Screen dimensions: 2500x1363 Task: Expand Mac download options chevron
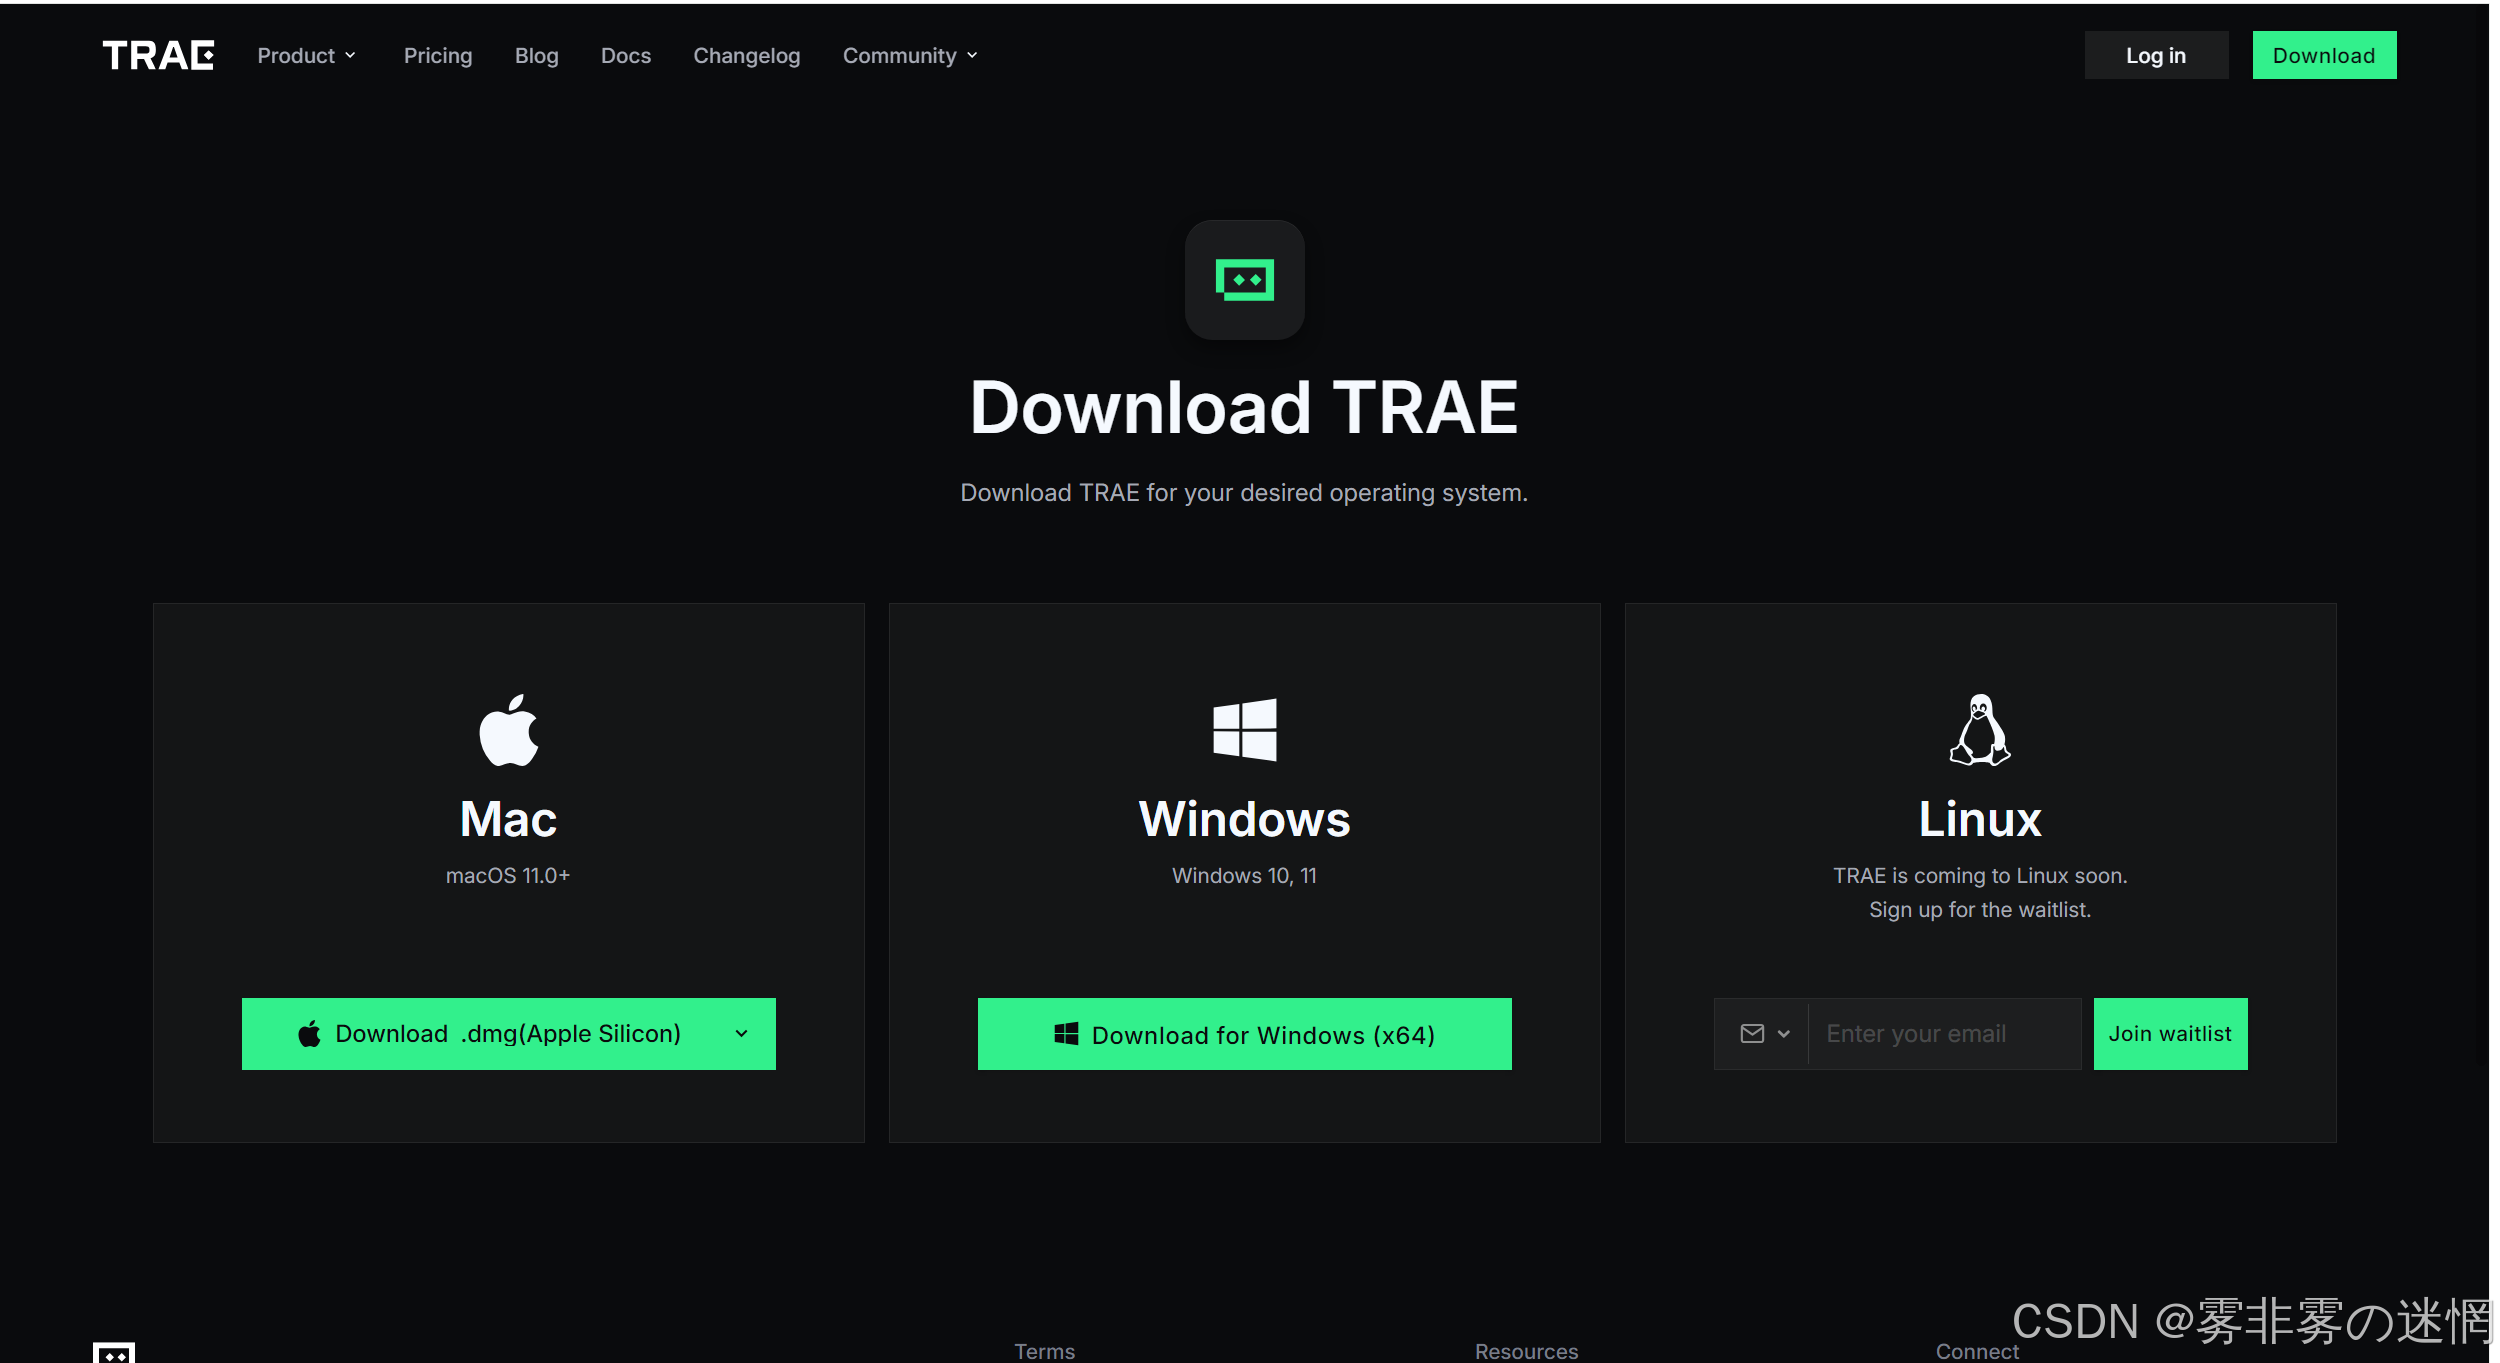(741, 1034)
